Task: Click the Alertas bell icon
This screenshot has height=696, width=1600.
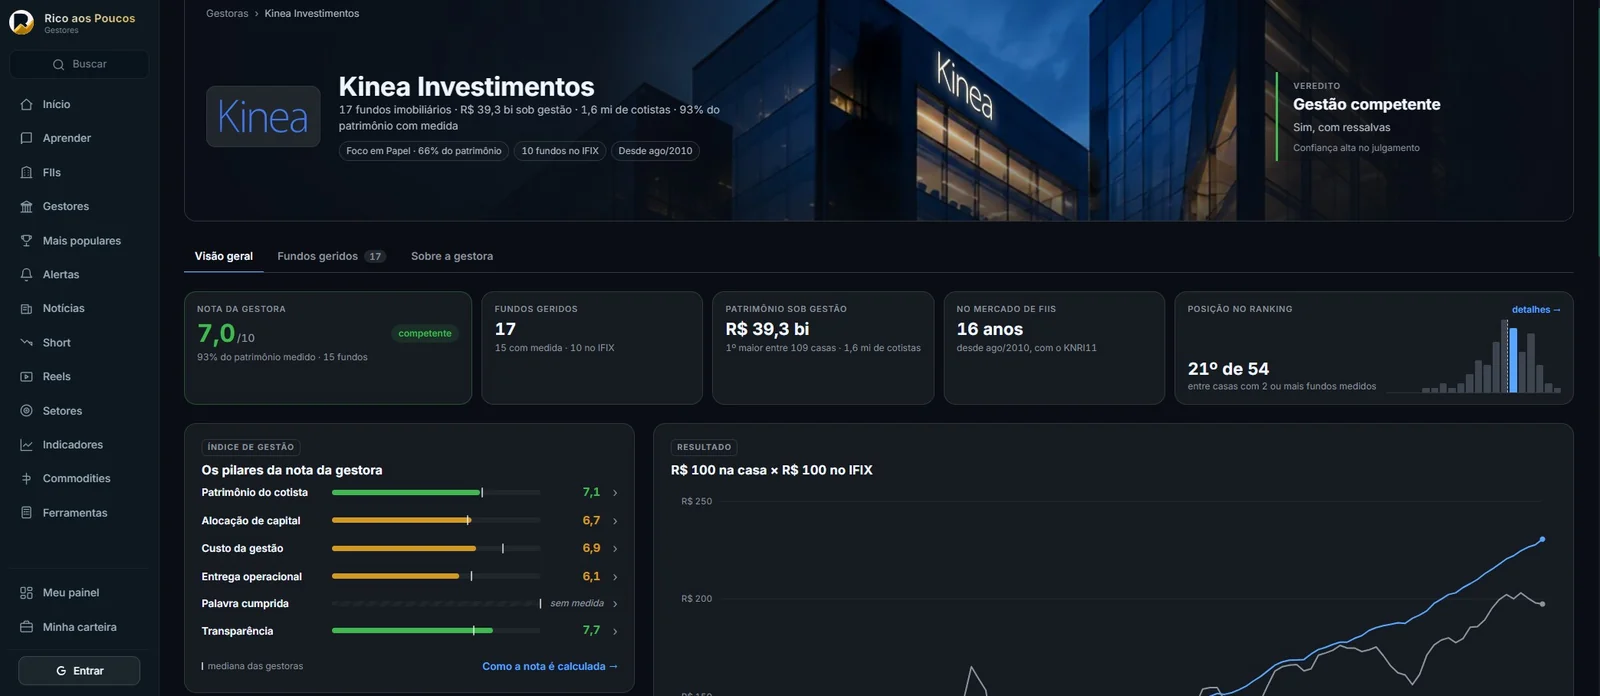Action: pos(27,274)
